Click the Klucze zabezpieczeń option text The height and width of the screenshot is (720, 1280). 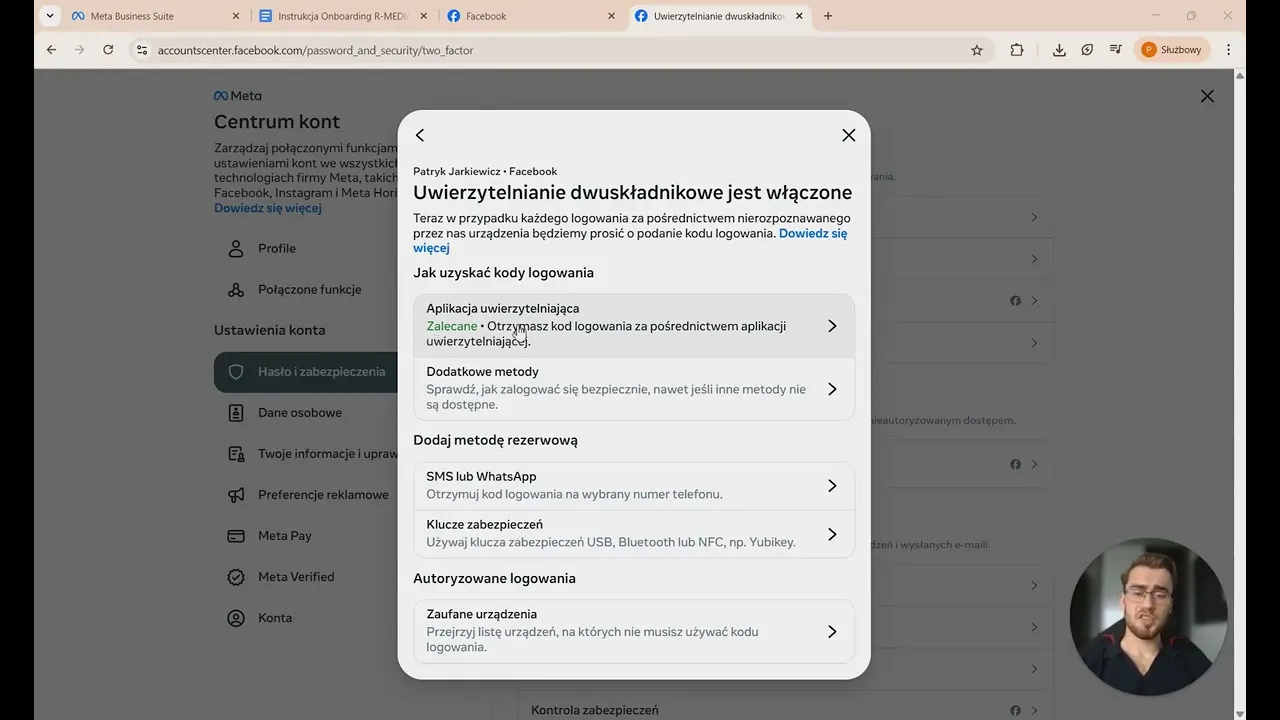[484, 525]
